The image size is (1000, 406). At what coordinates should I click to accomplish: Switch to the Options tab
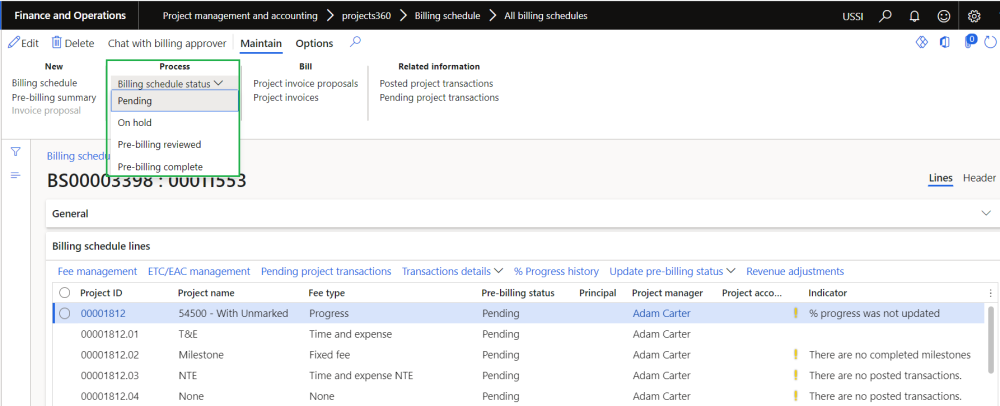(x=314, y=43)
